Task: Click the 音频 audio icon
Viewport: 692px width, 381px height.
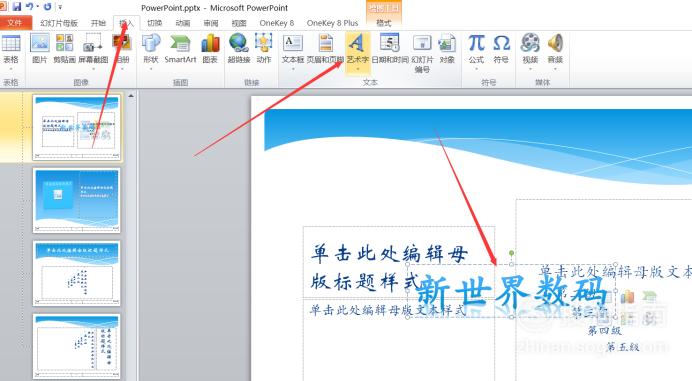Action: (555, 43)
